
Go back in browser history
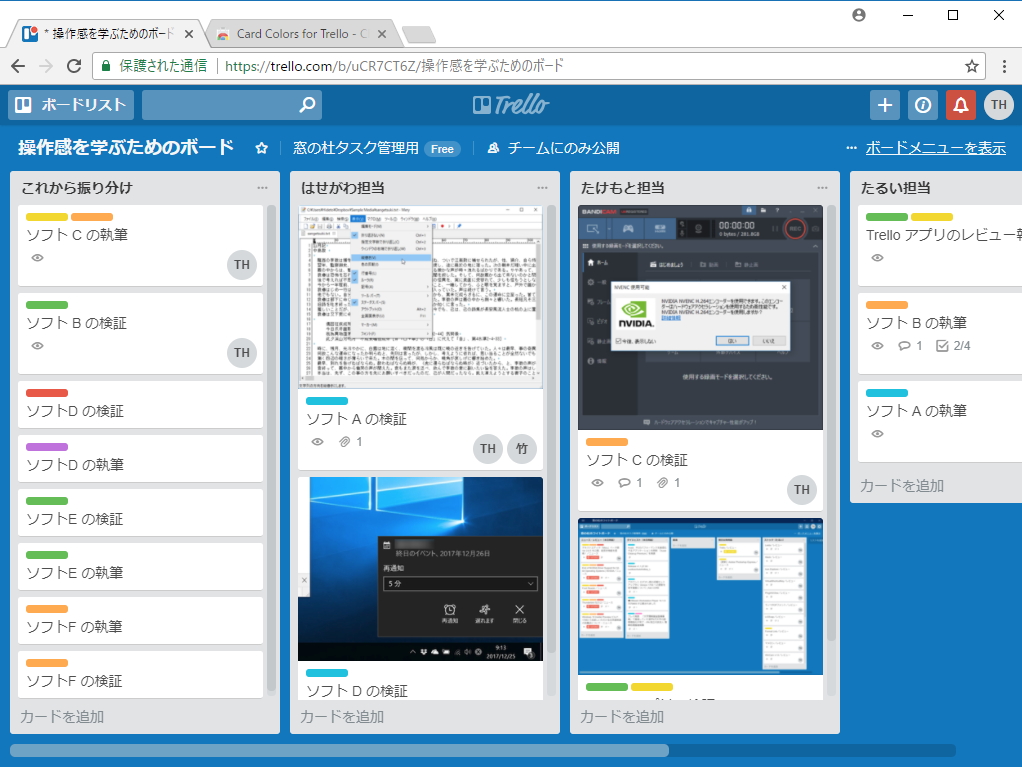(x=18, y=66)
